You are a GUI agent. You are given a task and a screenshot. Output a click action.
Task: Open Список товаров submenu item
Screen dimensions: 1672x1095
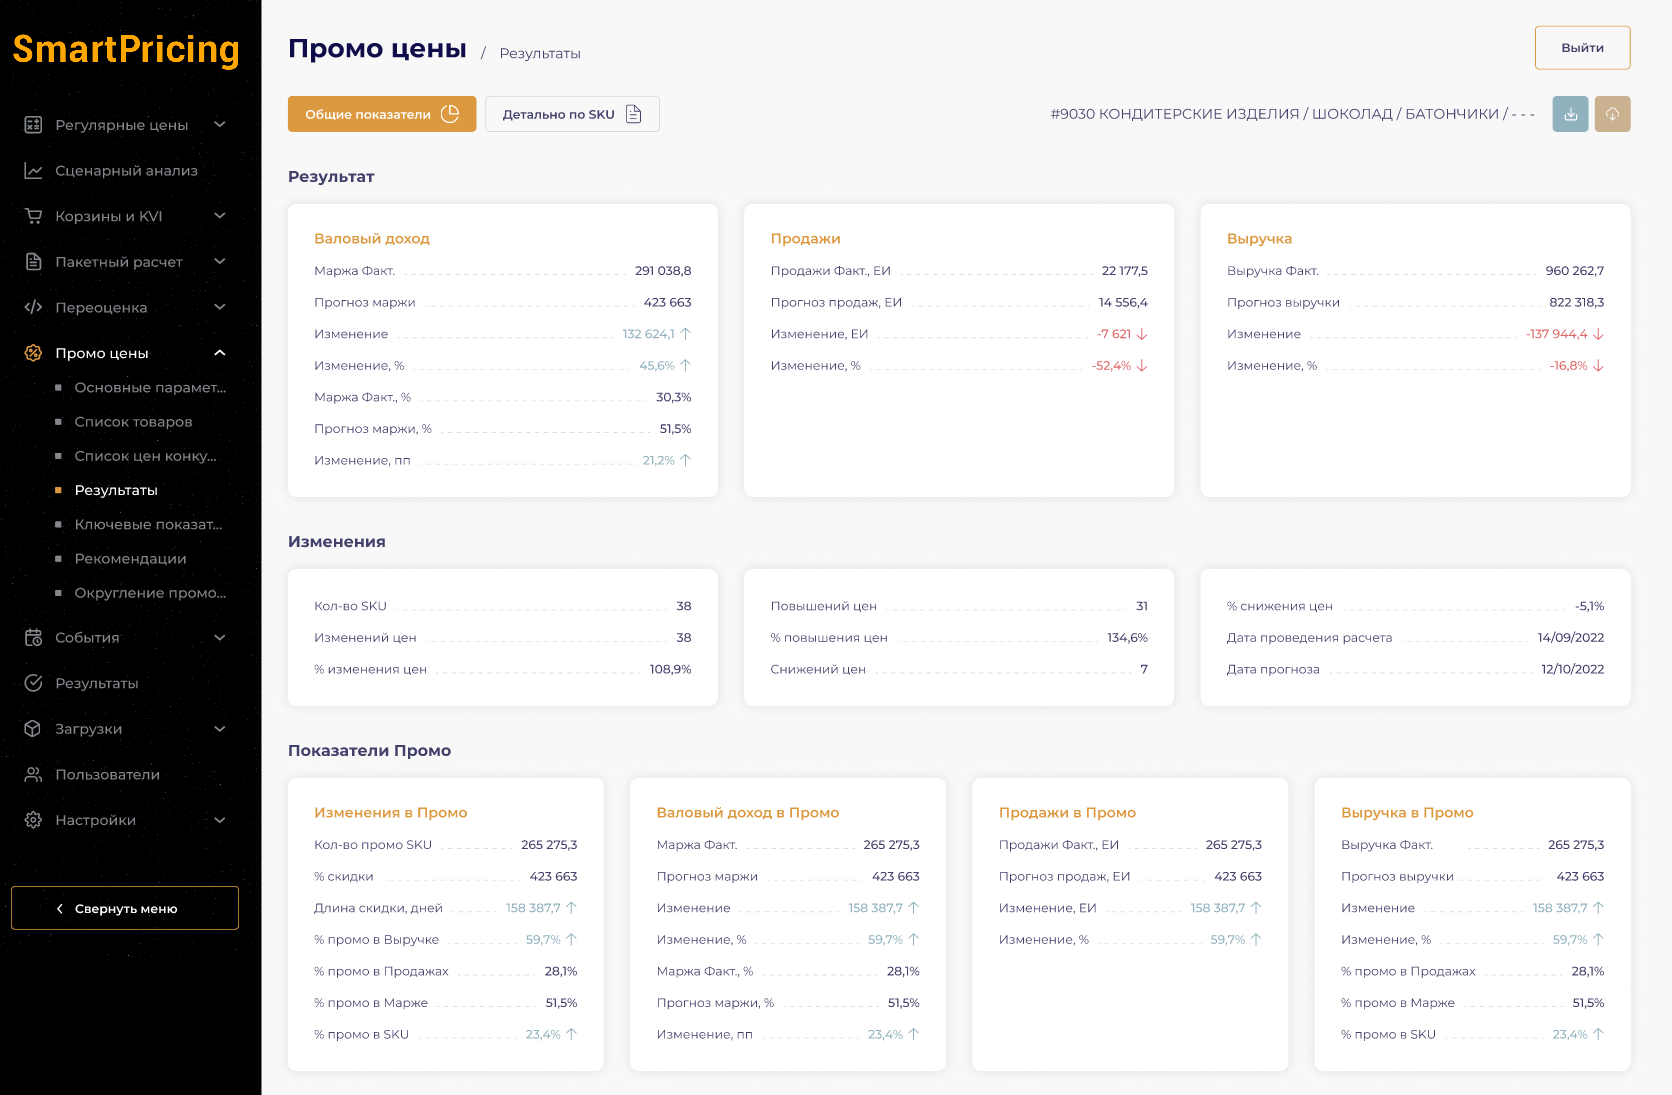pos(133,422)
